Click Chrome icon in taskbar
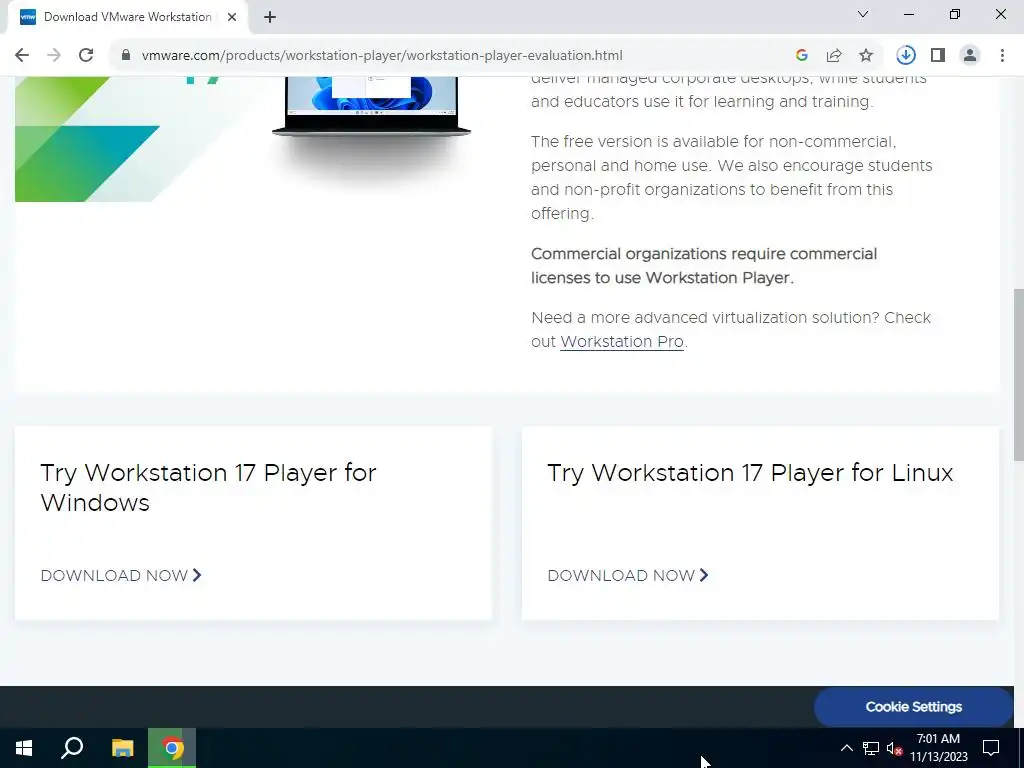Screen dimensions: 1024x768 click(172, 748)
